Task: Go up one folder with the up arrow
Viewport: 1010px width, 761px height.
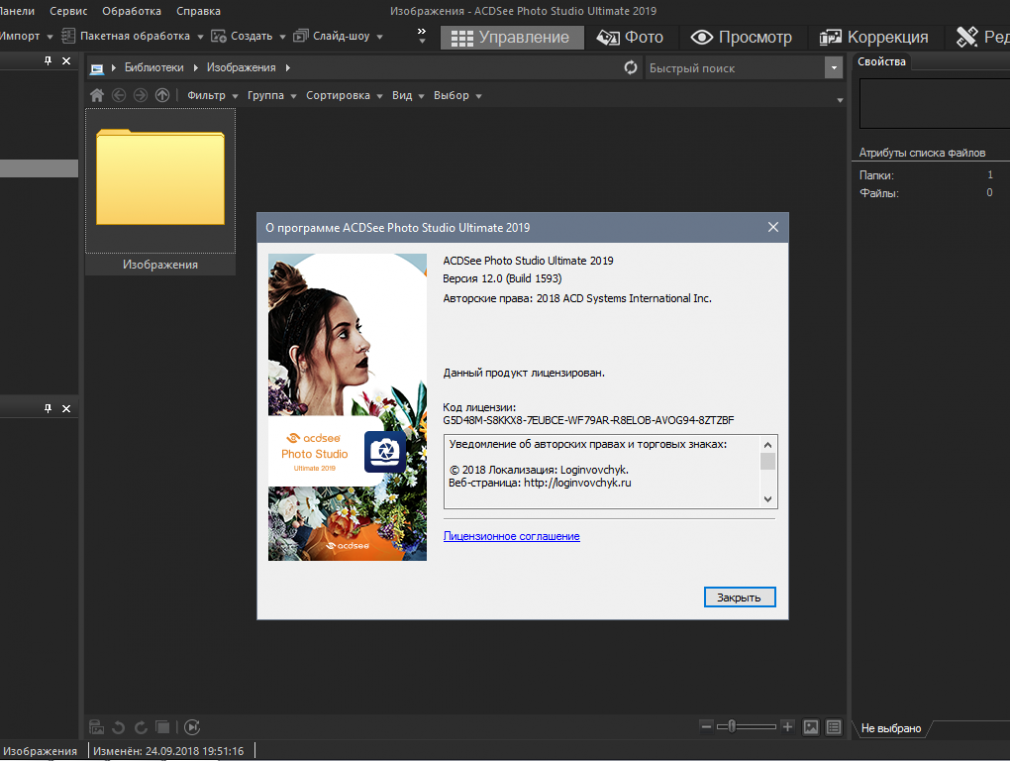Action: [x=162, y=95]
